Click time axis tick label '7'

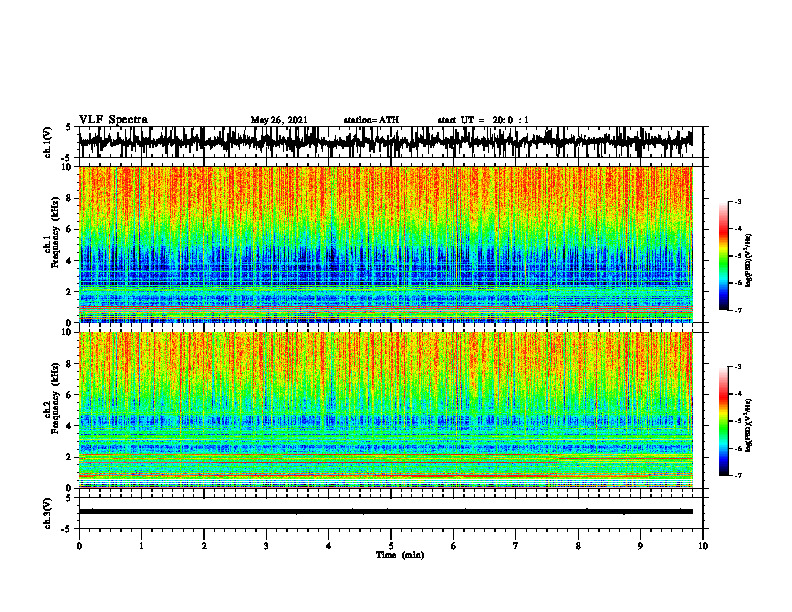(516, 546)
